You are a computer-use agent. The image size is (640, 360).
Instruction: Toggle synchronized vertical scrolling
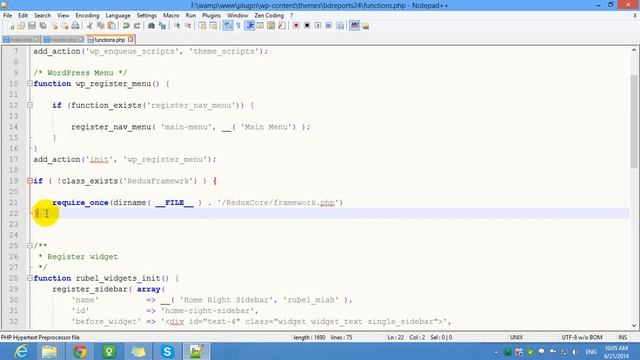click(x=202, y=26)
